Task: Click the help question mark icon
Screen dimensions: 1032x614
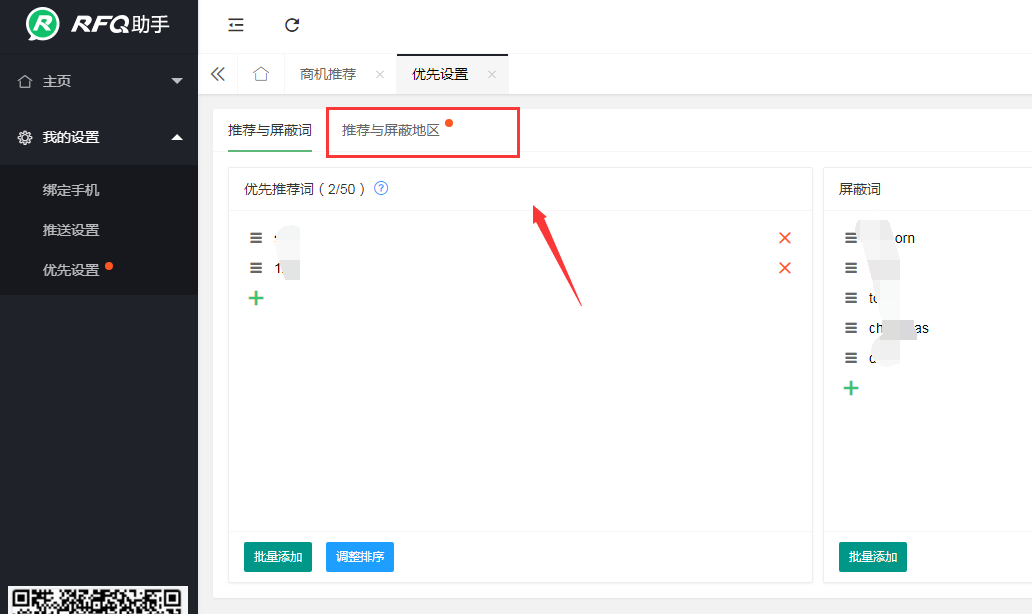Action: tap(381, 188)
